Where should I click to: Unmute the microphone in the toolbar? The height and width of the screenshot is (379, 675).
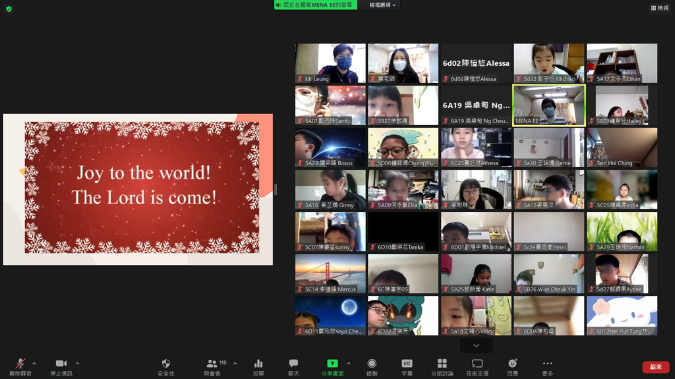coord(20,367)
